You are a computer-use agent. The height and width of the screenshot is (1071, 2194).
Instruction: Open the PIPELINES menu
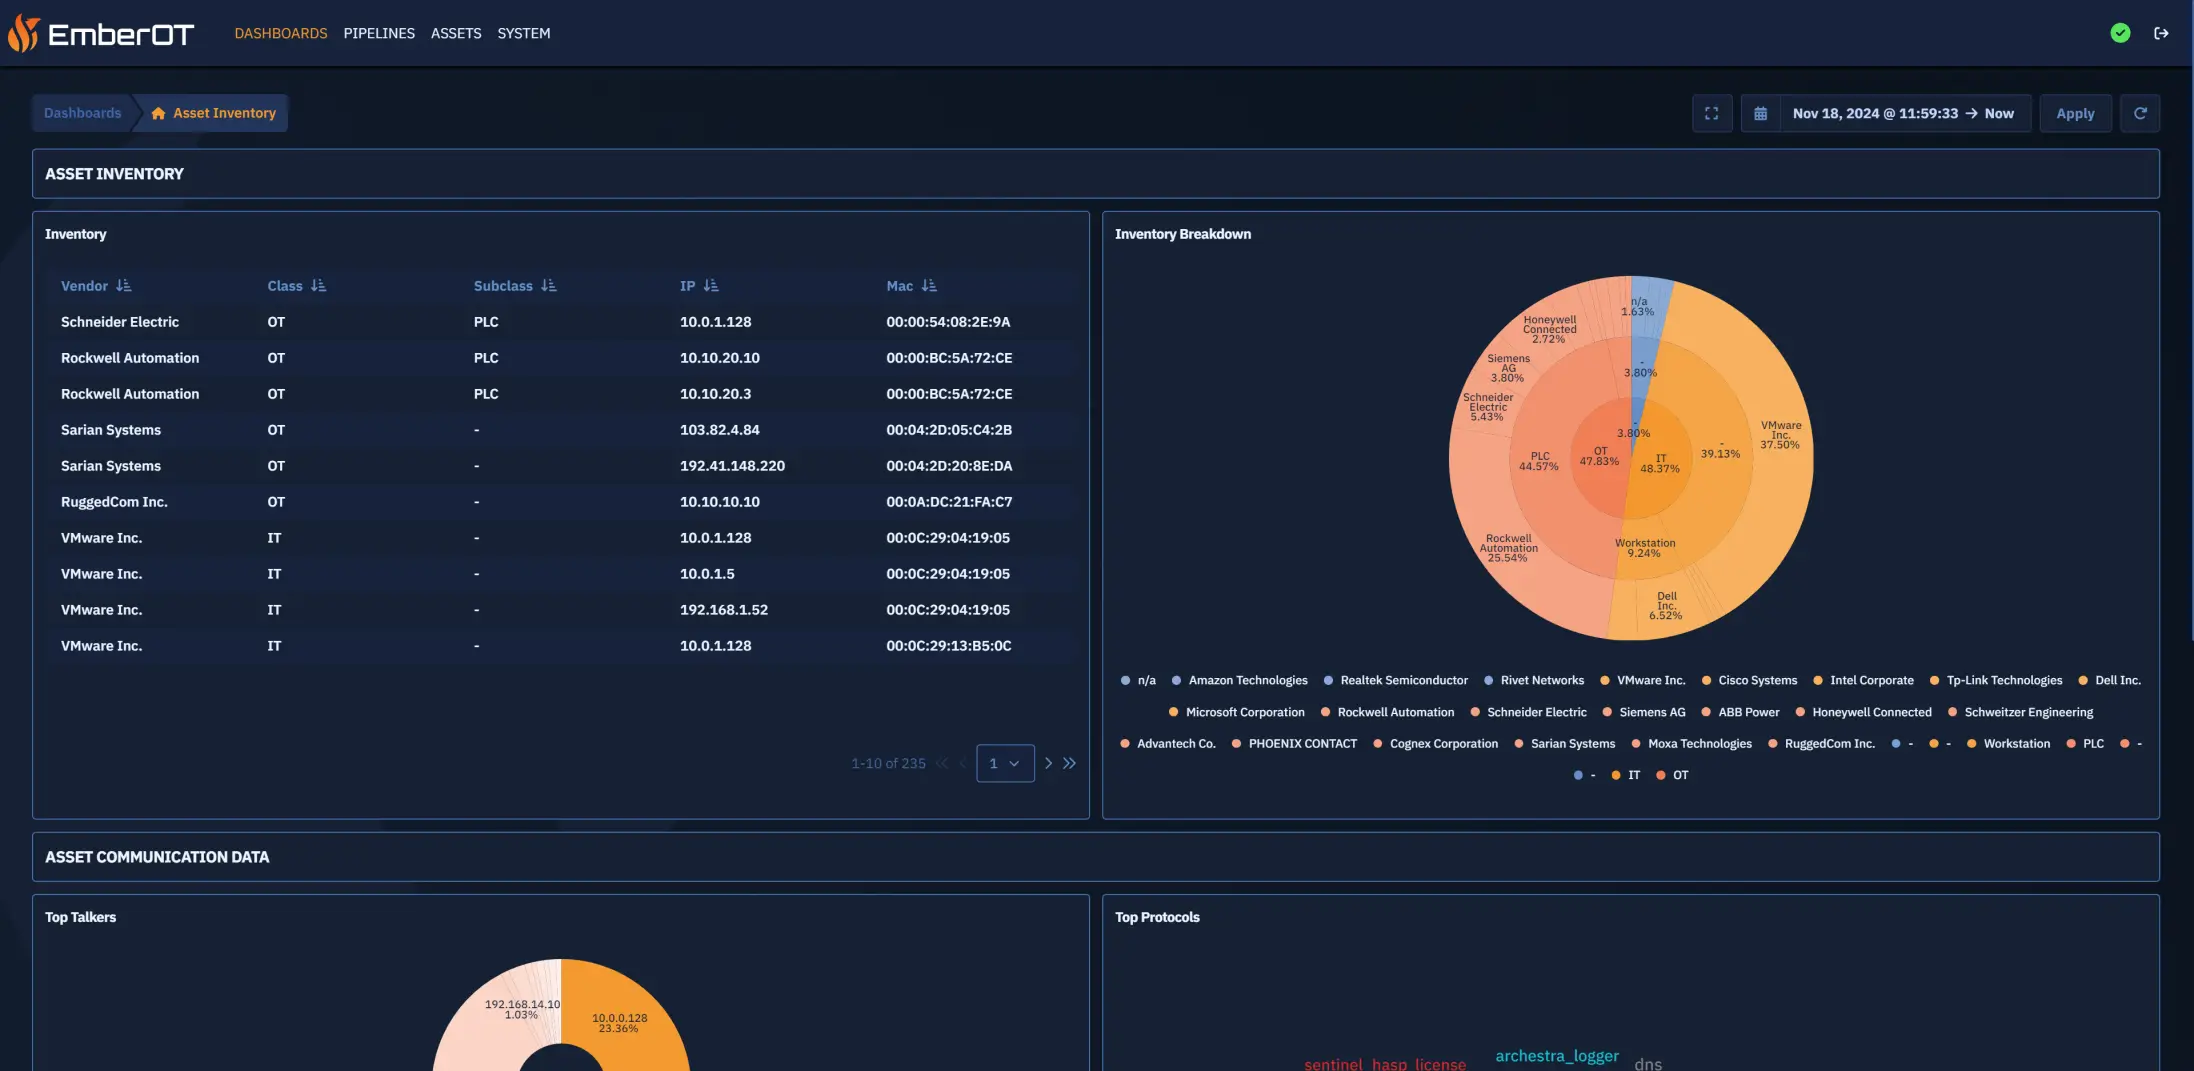379,33
